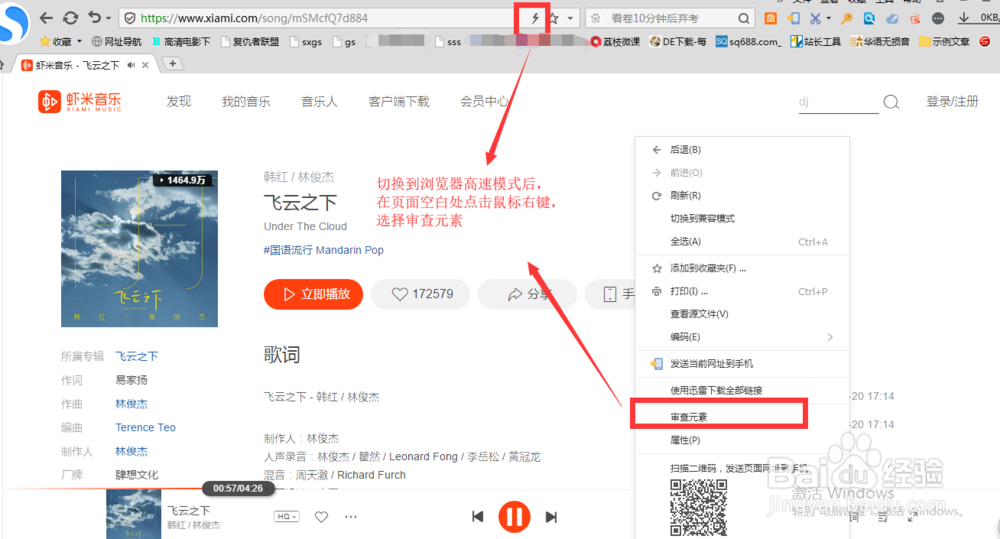Select 属性(P) in the context menu
Viewport: 1000px width, 539px height.
[742, 440]
